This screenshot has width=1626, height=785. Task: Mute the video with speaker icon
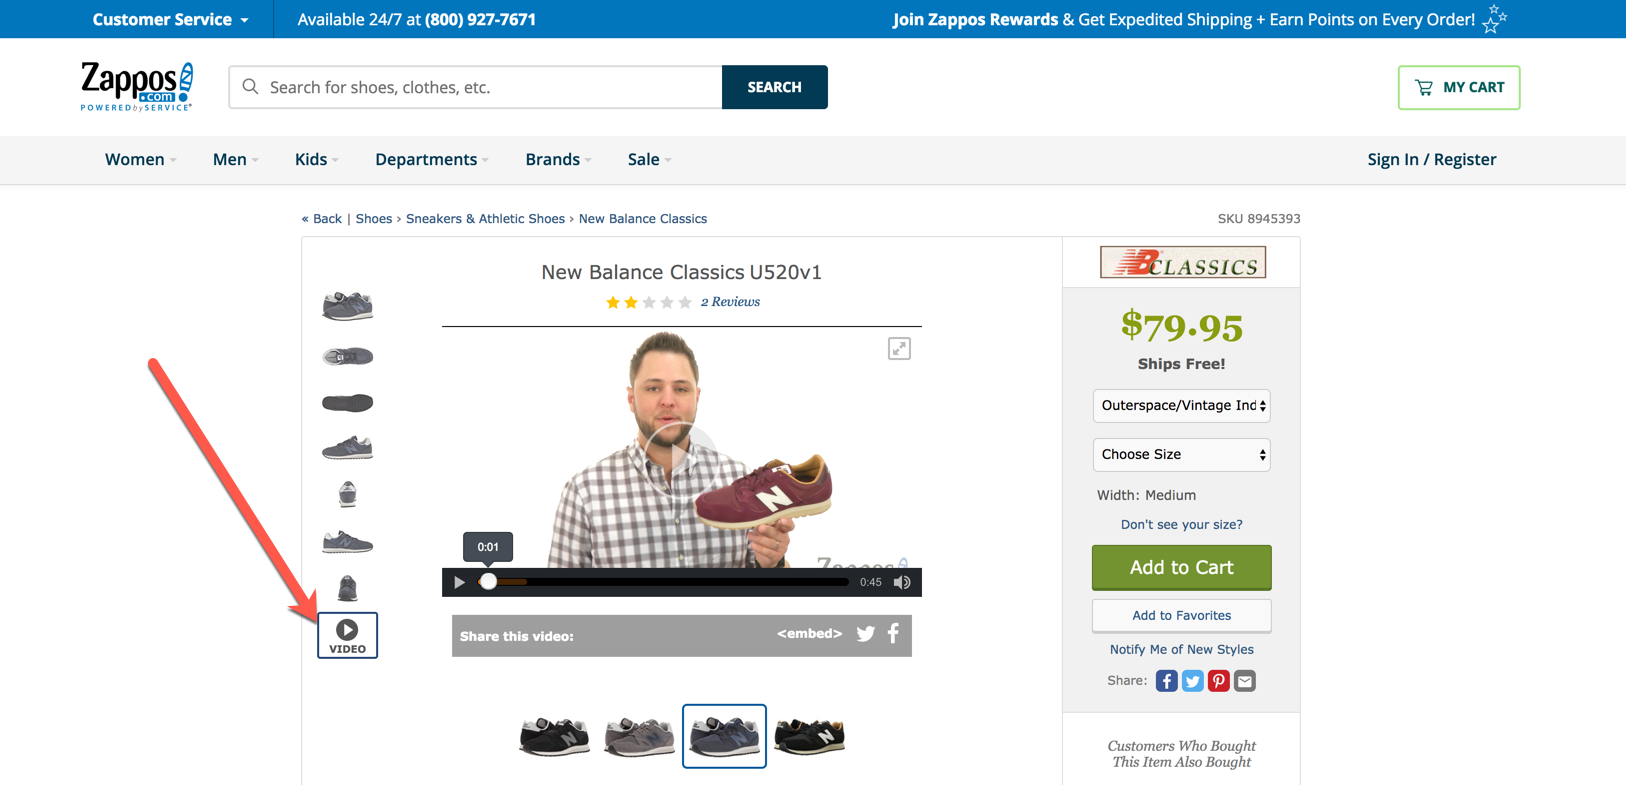click(x=902, y=582)
